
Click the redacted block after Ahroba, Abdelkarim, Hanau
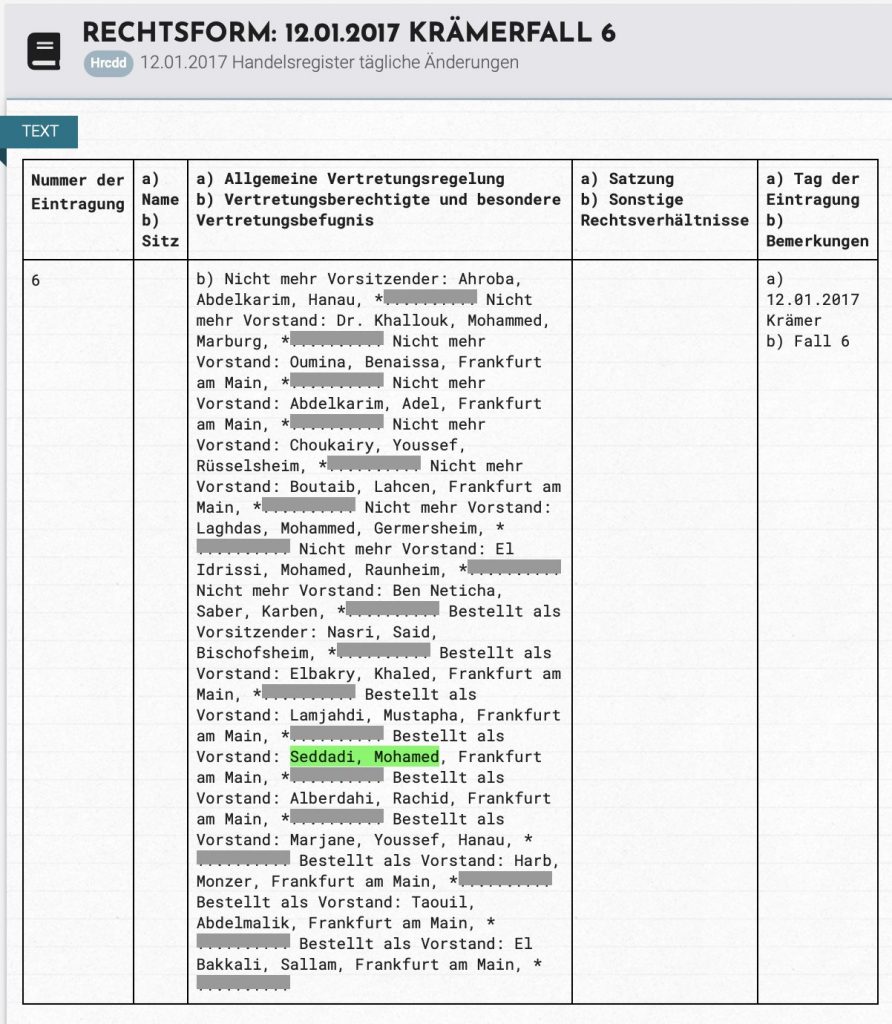tap(430, 300)
